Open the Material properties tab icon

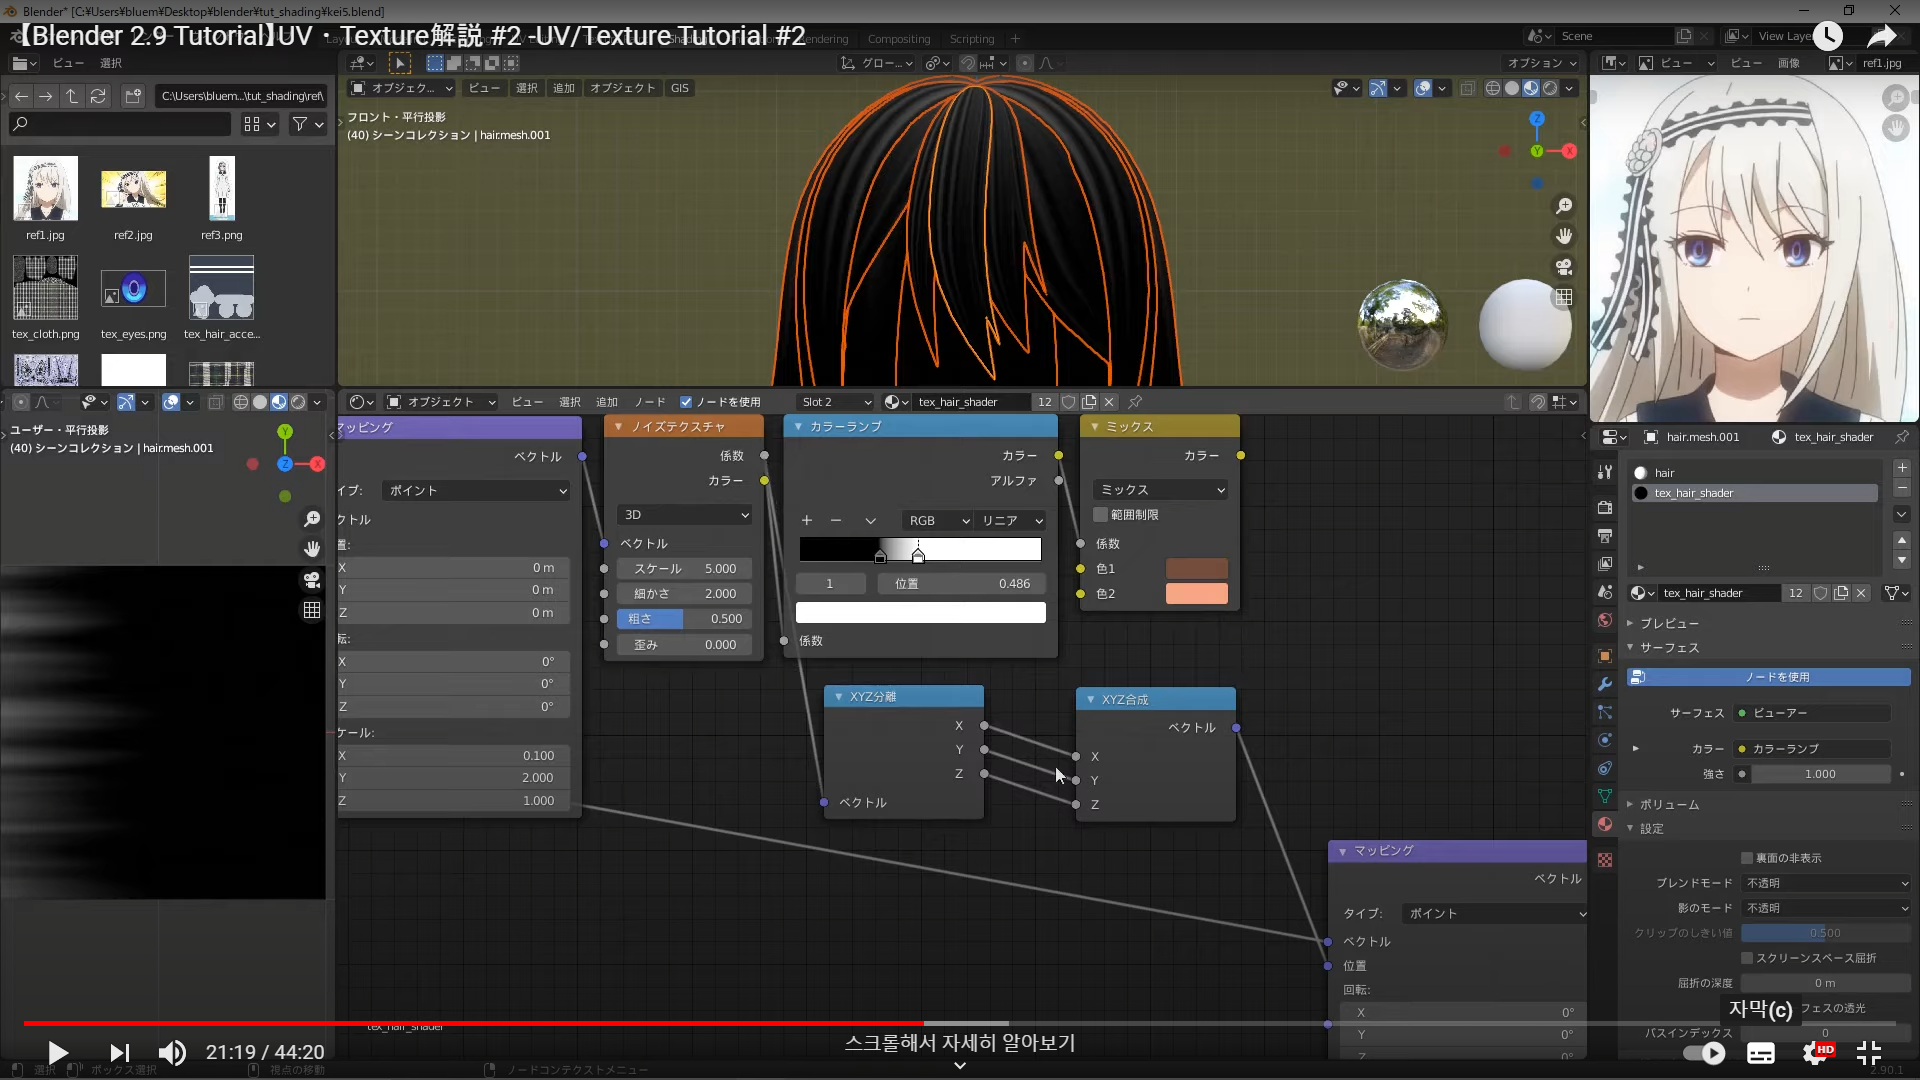click(x=1605, y=824)
